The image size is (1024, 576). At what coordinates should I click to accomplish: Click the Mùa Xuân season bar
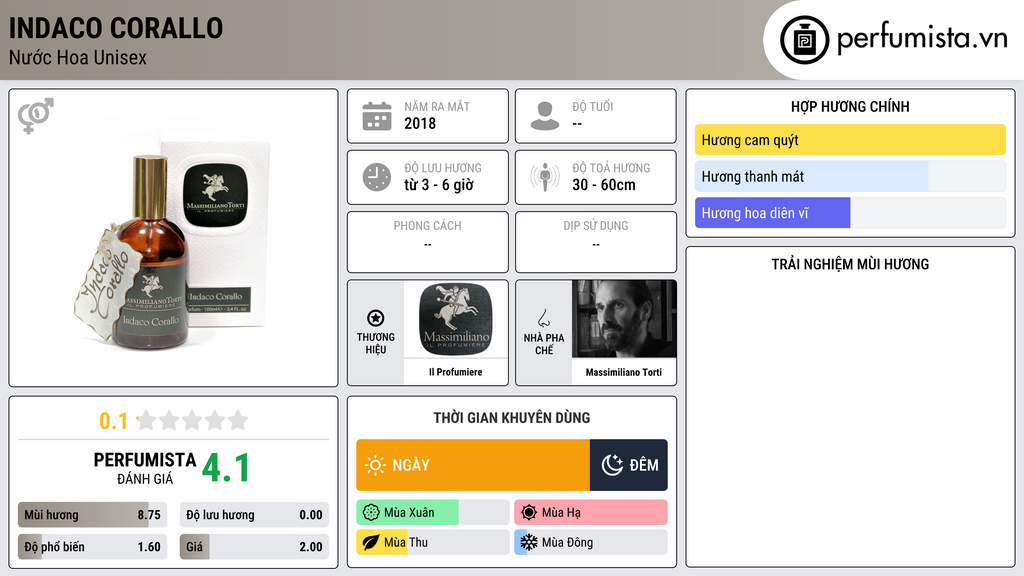point(433,513)
